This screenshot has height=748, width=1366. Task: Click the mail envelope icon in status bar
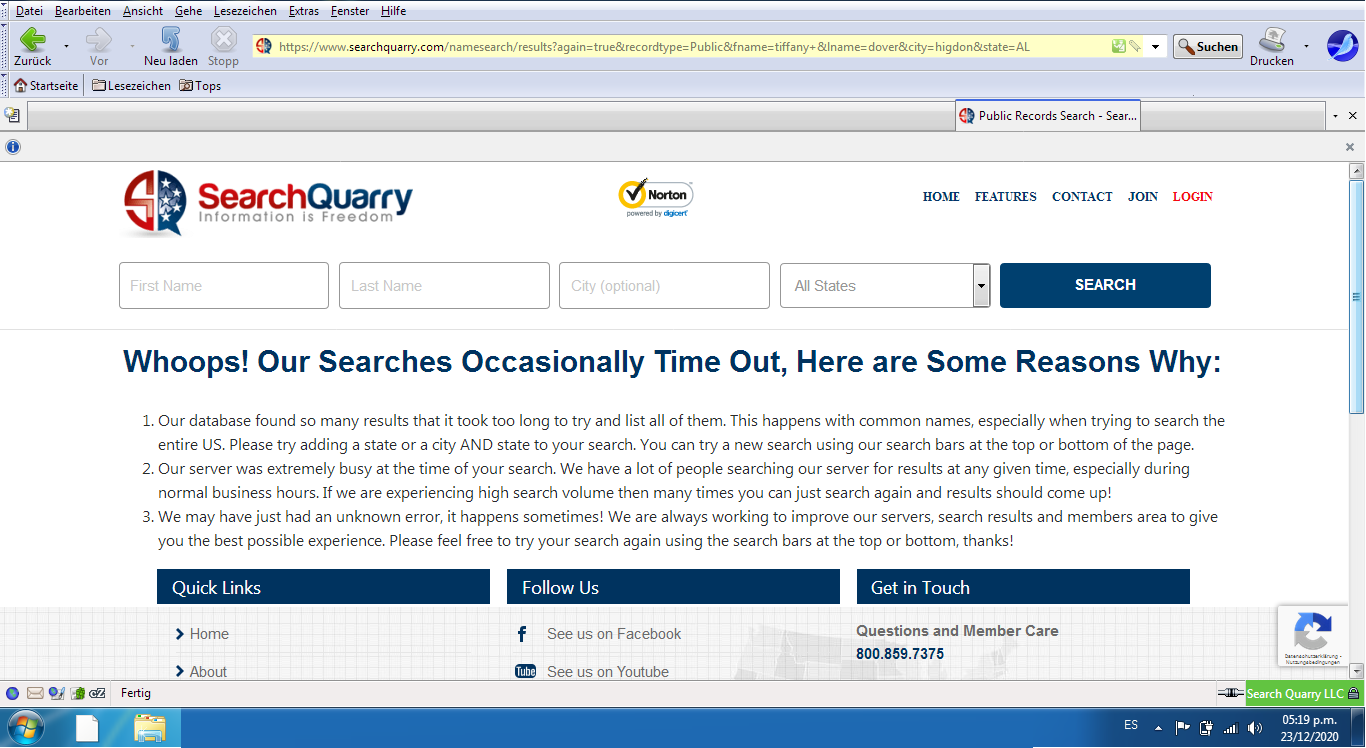pyautogui.click(x=35, y=693)
